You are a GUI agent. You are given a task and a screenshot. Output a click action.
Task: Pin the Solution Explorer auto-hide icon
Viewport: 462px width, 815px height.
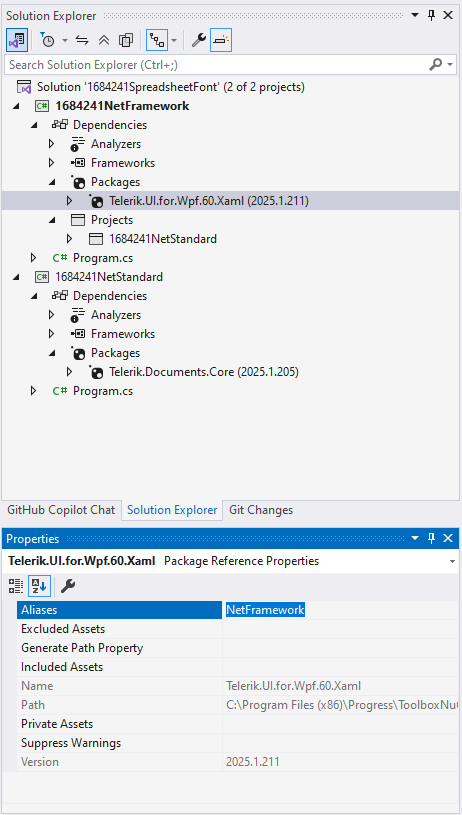pyautogui.click(x=431, y=16)
